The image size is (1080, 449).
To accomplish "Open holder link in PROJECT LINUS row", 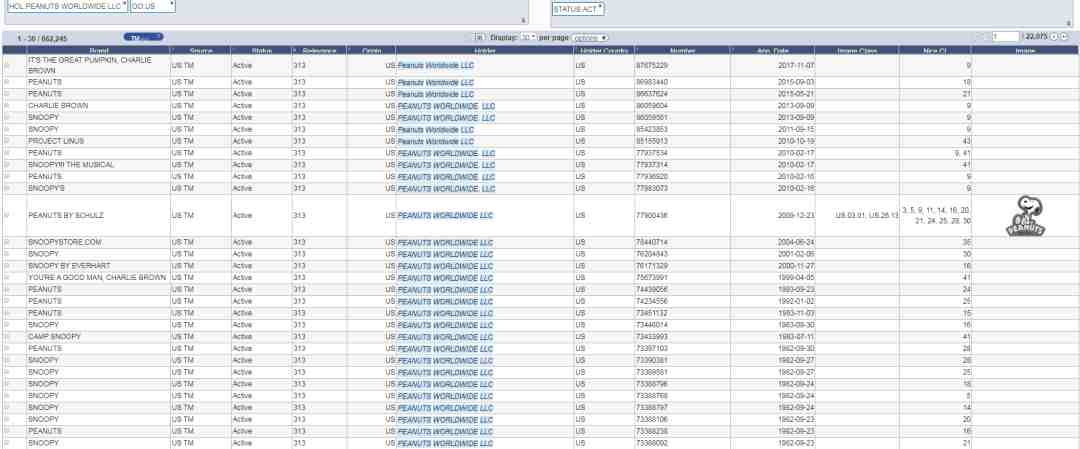I will tap(435, 141).
